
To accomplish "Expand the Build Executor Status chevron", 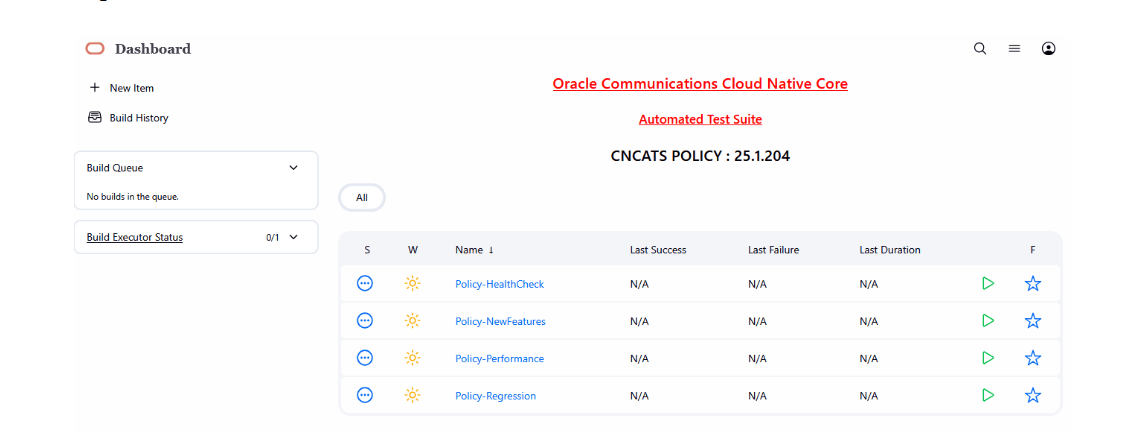I will click(293, 237).
